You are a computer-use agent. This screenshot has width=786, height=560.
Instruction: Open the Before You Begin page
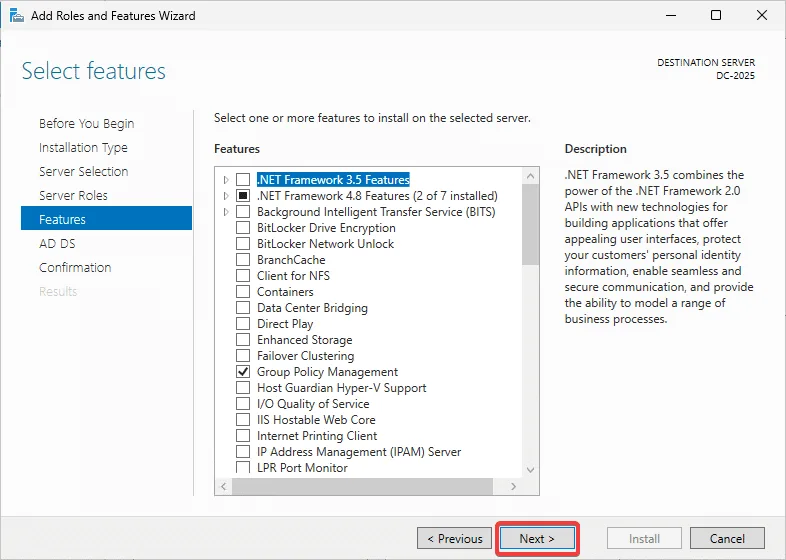point(86,124)
